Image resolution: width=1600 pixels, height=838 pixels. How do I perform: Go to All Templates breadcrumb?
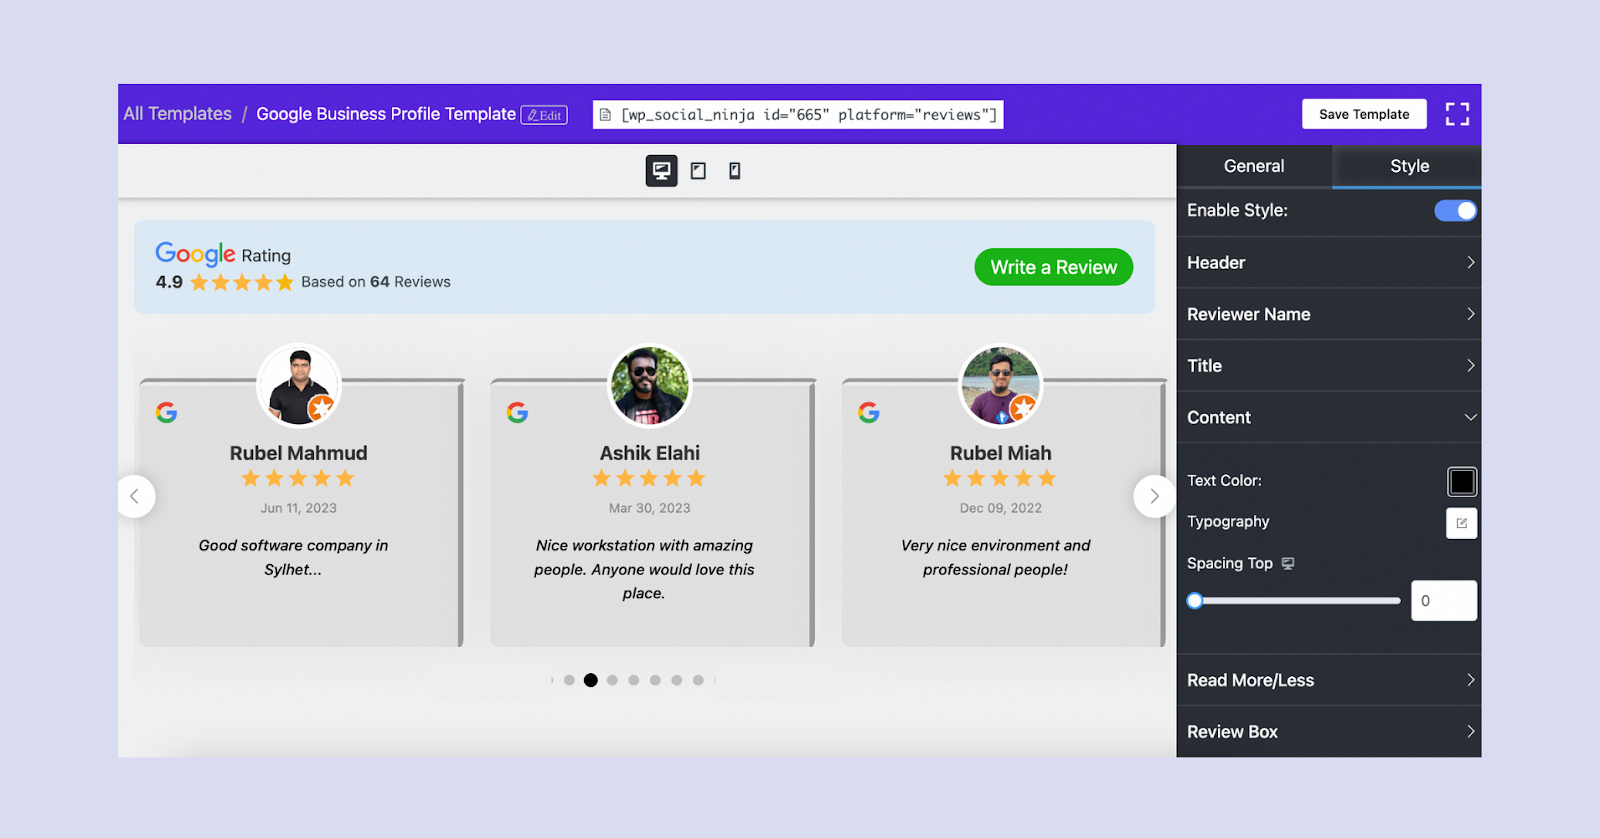point(177,114)
